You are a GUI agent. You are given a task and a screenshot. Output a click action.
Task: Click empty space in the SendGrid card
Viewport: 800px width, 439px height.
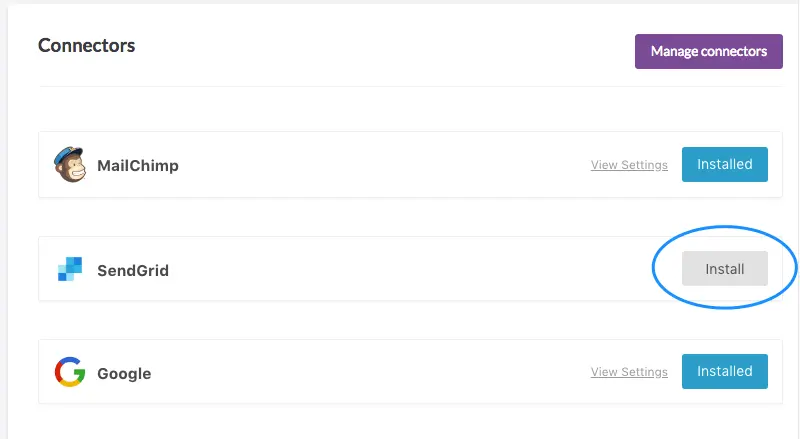coord(400,270)
